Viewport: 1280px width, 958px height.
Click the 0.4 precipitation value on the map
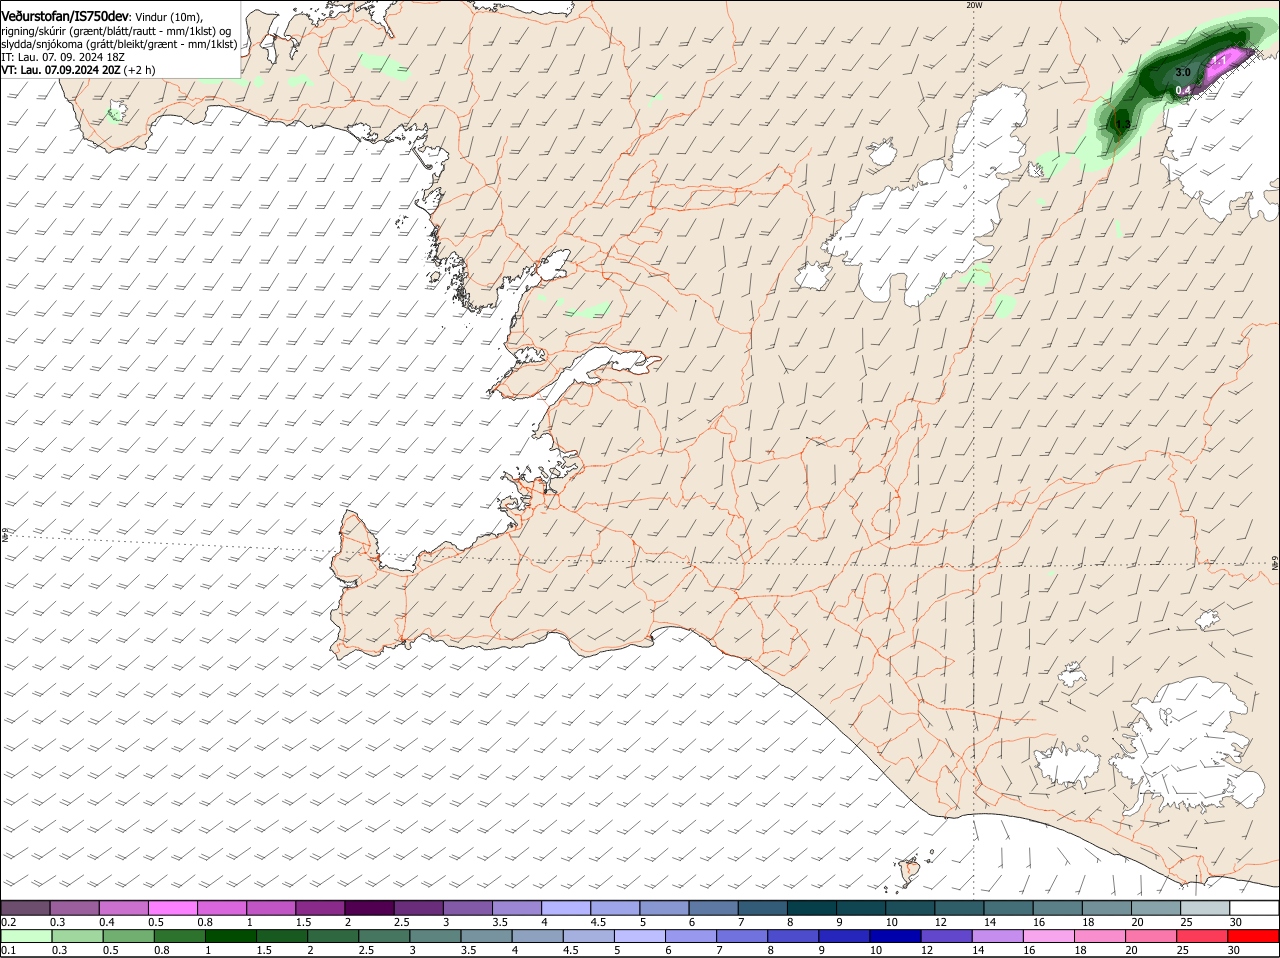coord(1183,91)
